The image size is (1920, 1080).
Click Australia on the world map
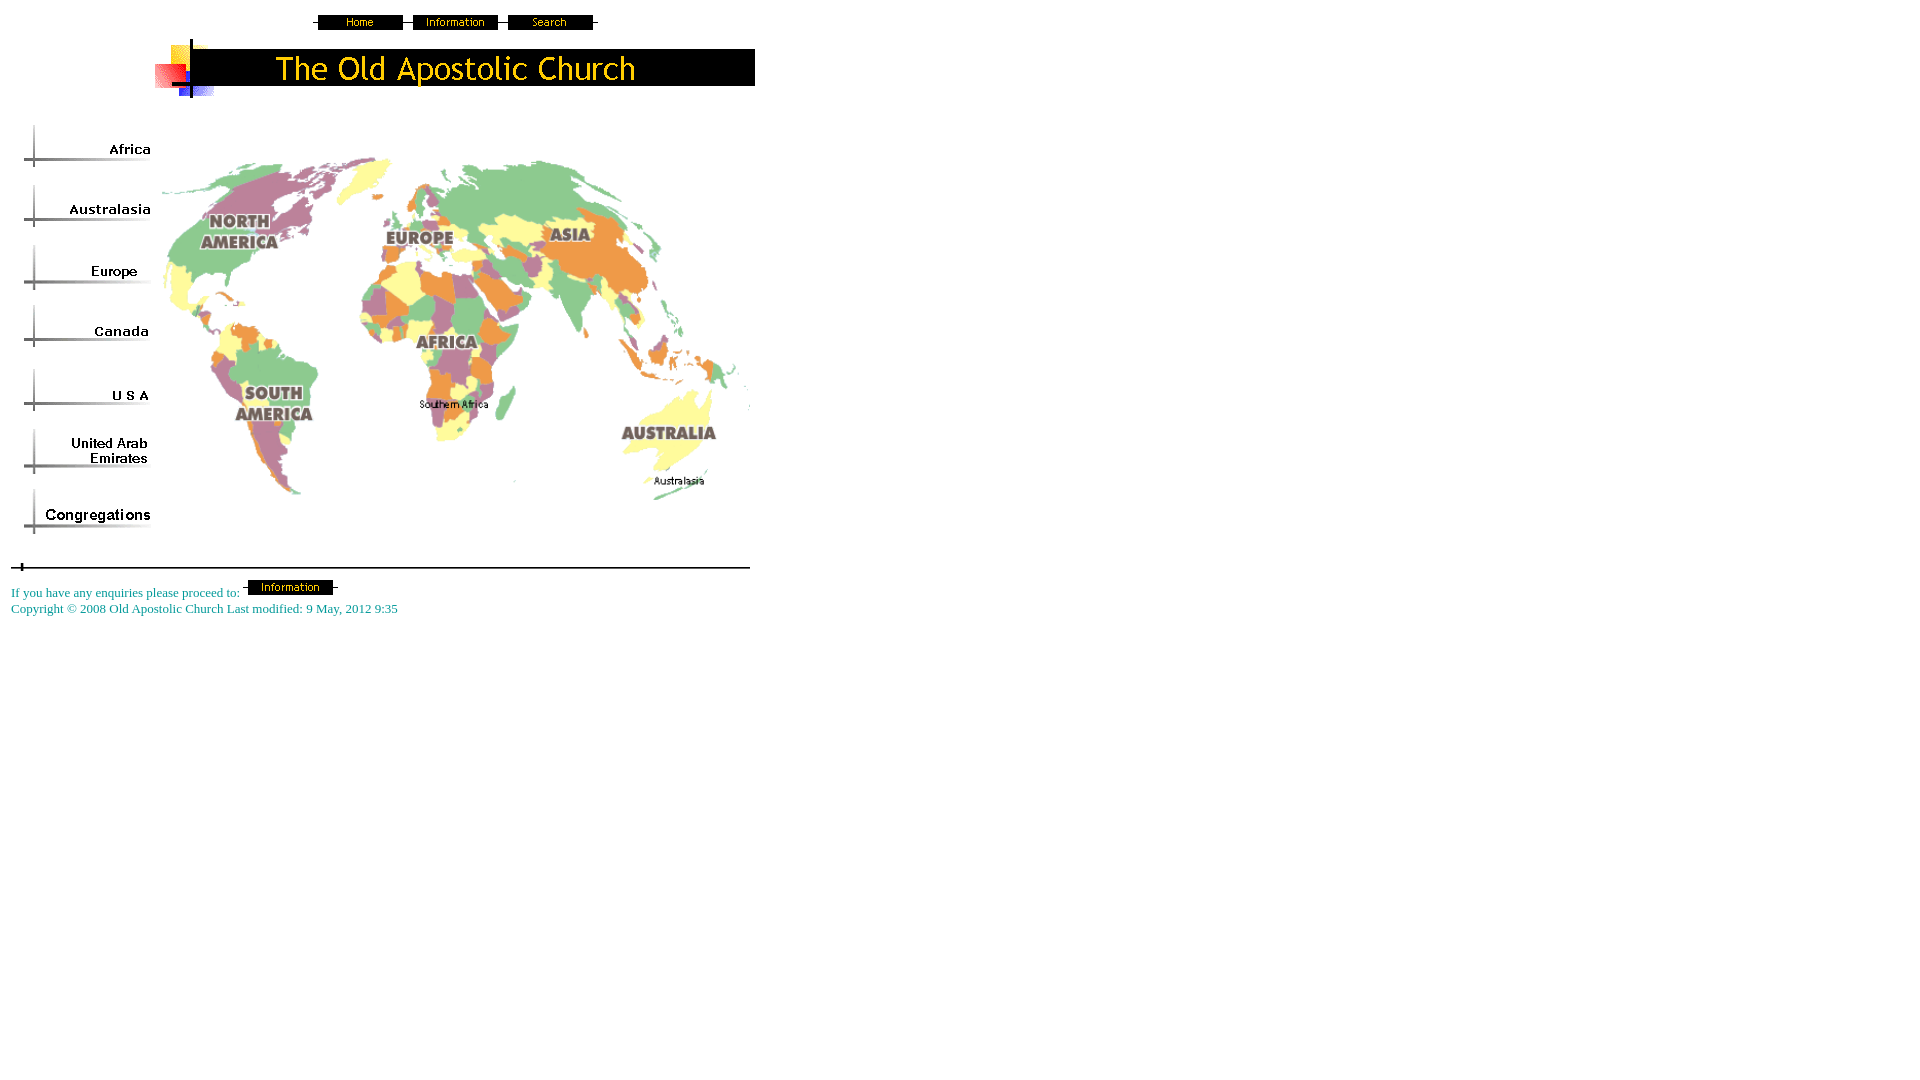(669, 433)
